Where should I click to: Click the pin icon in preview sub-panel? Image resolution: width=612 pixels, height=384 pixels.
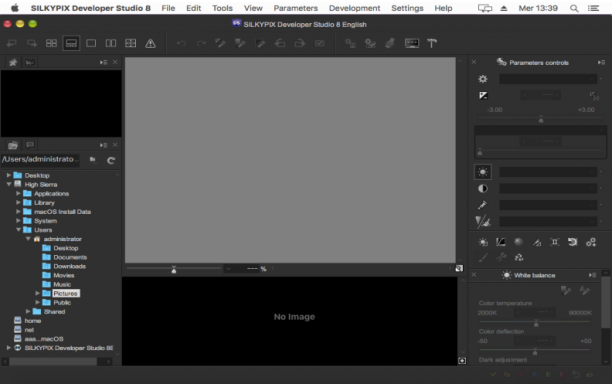(13, 62)
